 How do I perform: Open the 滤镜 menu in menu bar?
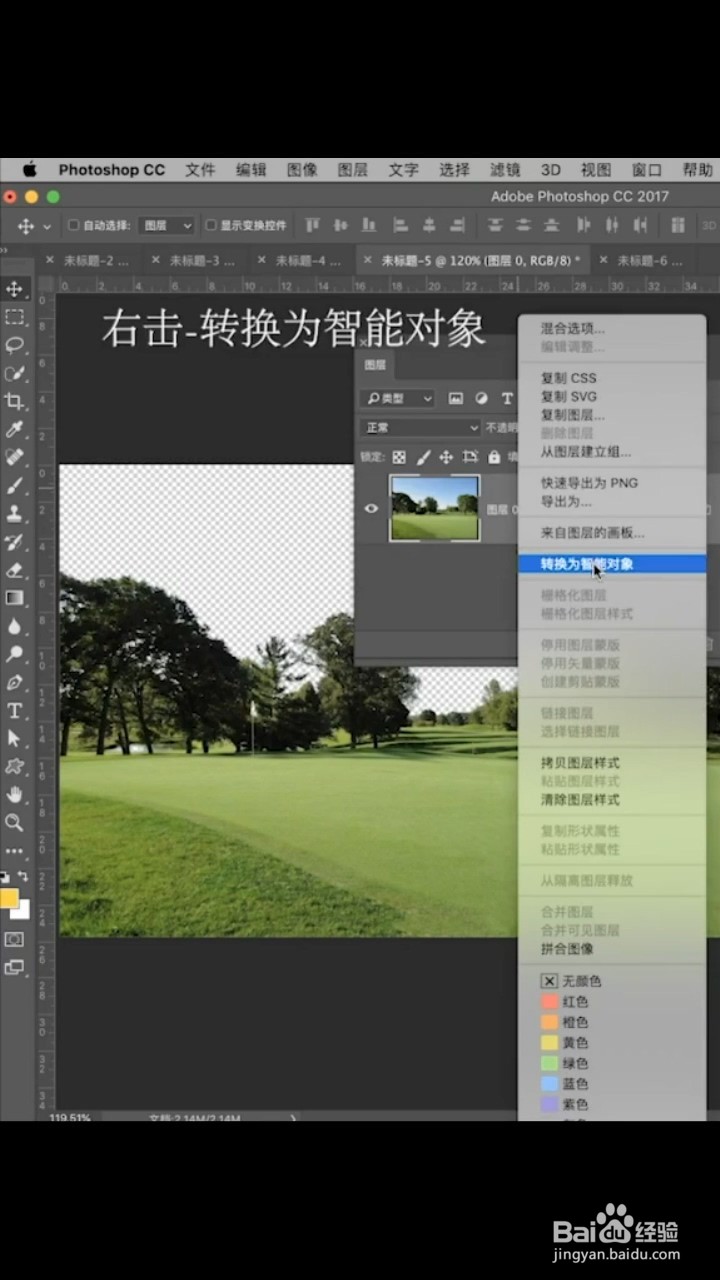click(505, 170)
